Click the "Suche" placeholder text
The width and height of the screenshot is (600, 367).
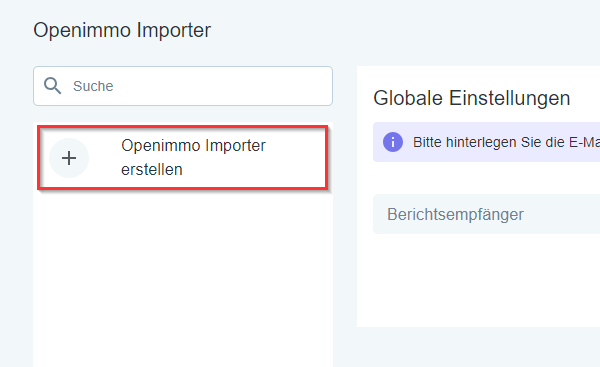[x=93, y=86]
